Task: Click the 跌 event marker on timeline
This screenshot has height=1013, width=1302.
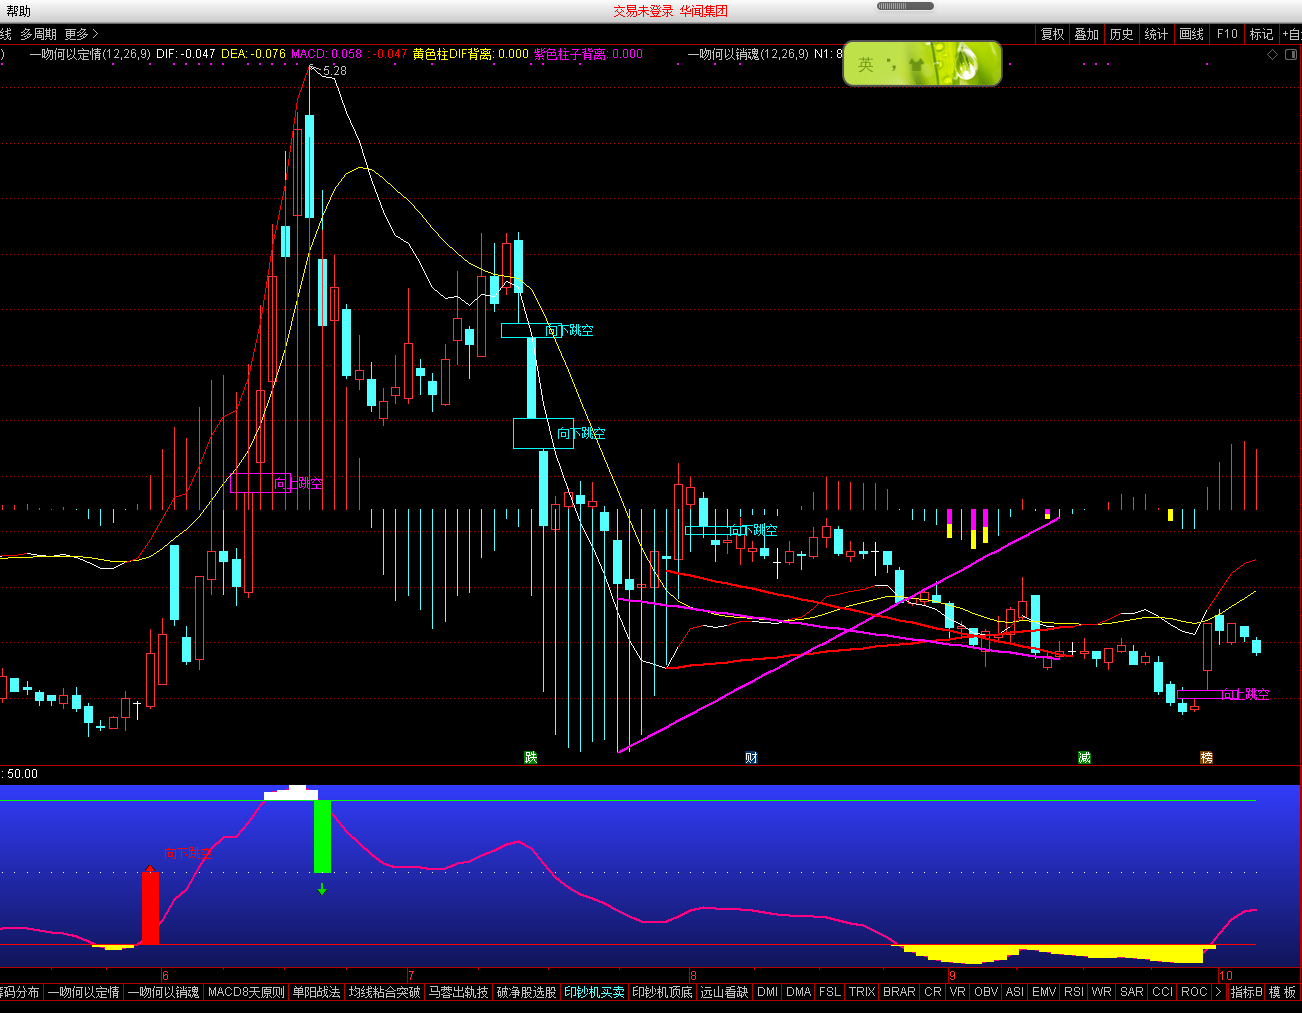Action: pyautogui.click(x=531, y=757)
